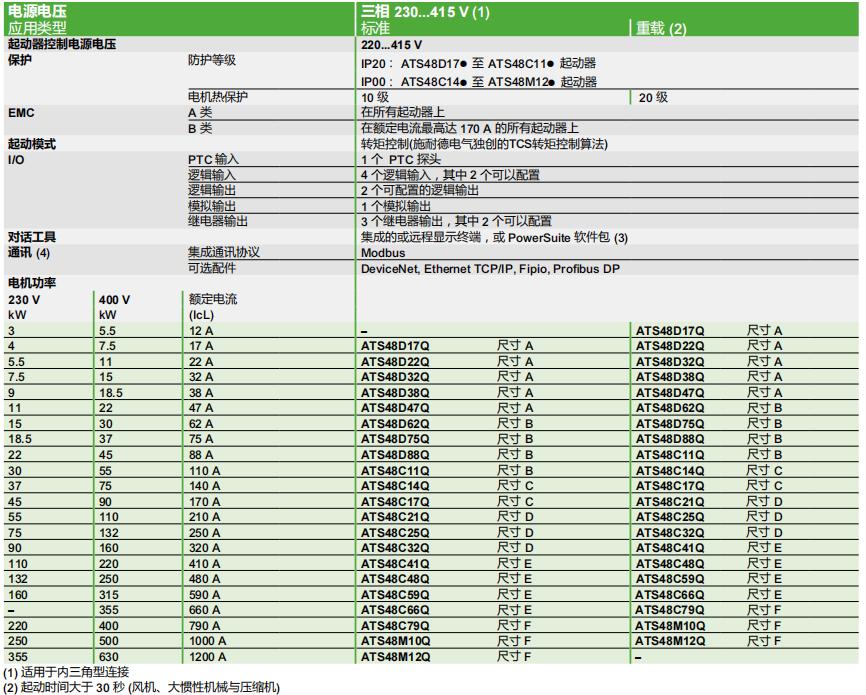The height and width of the screenshot is (695, 866).
Task: Click the 'A 类' label
Action: tap(200, 113)
